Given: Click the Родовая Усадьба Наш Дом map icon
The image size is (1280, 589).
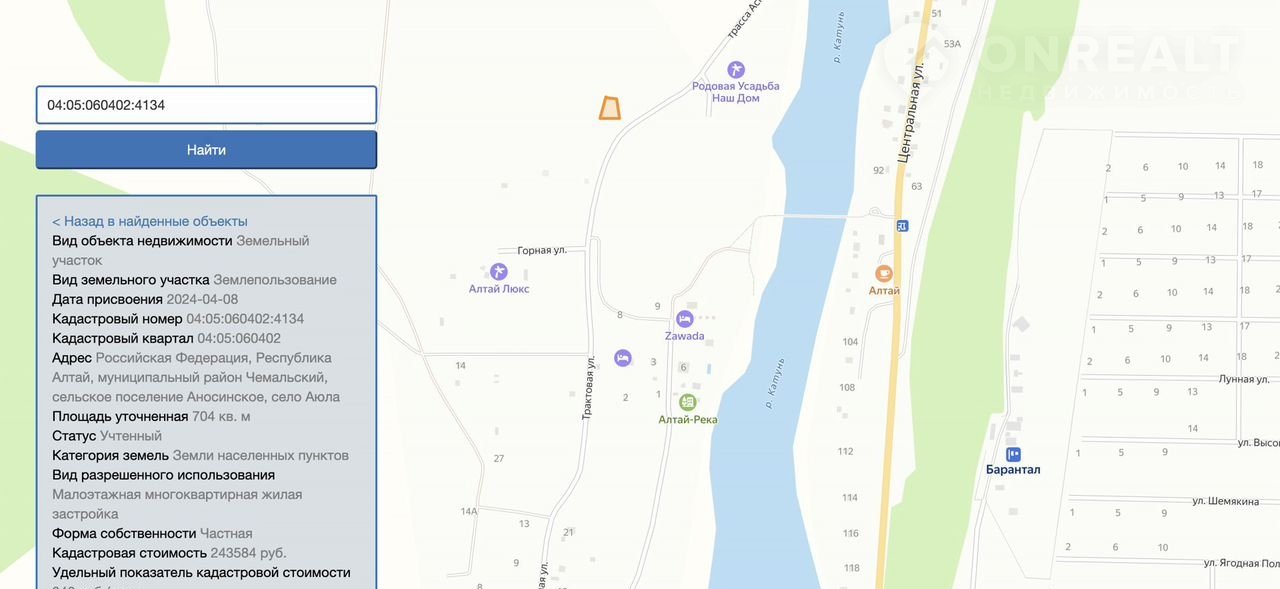Looking at the screenshot, I should pos(735,70).
